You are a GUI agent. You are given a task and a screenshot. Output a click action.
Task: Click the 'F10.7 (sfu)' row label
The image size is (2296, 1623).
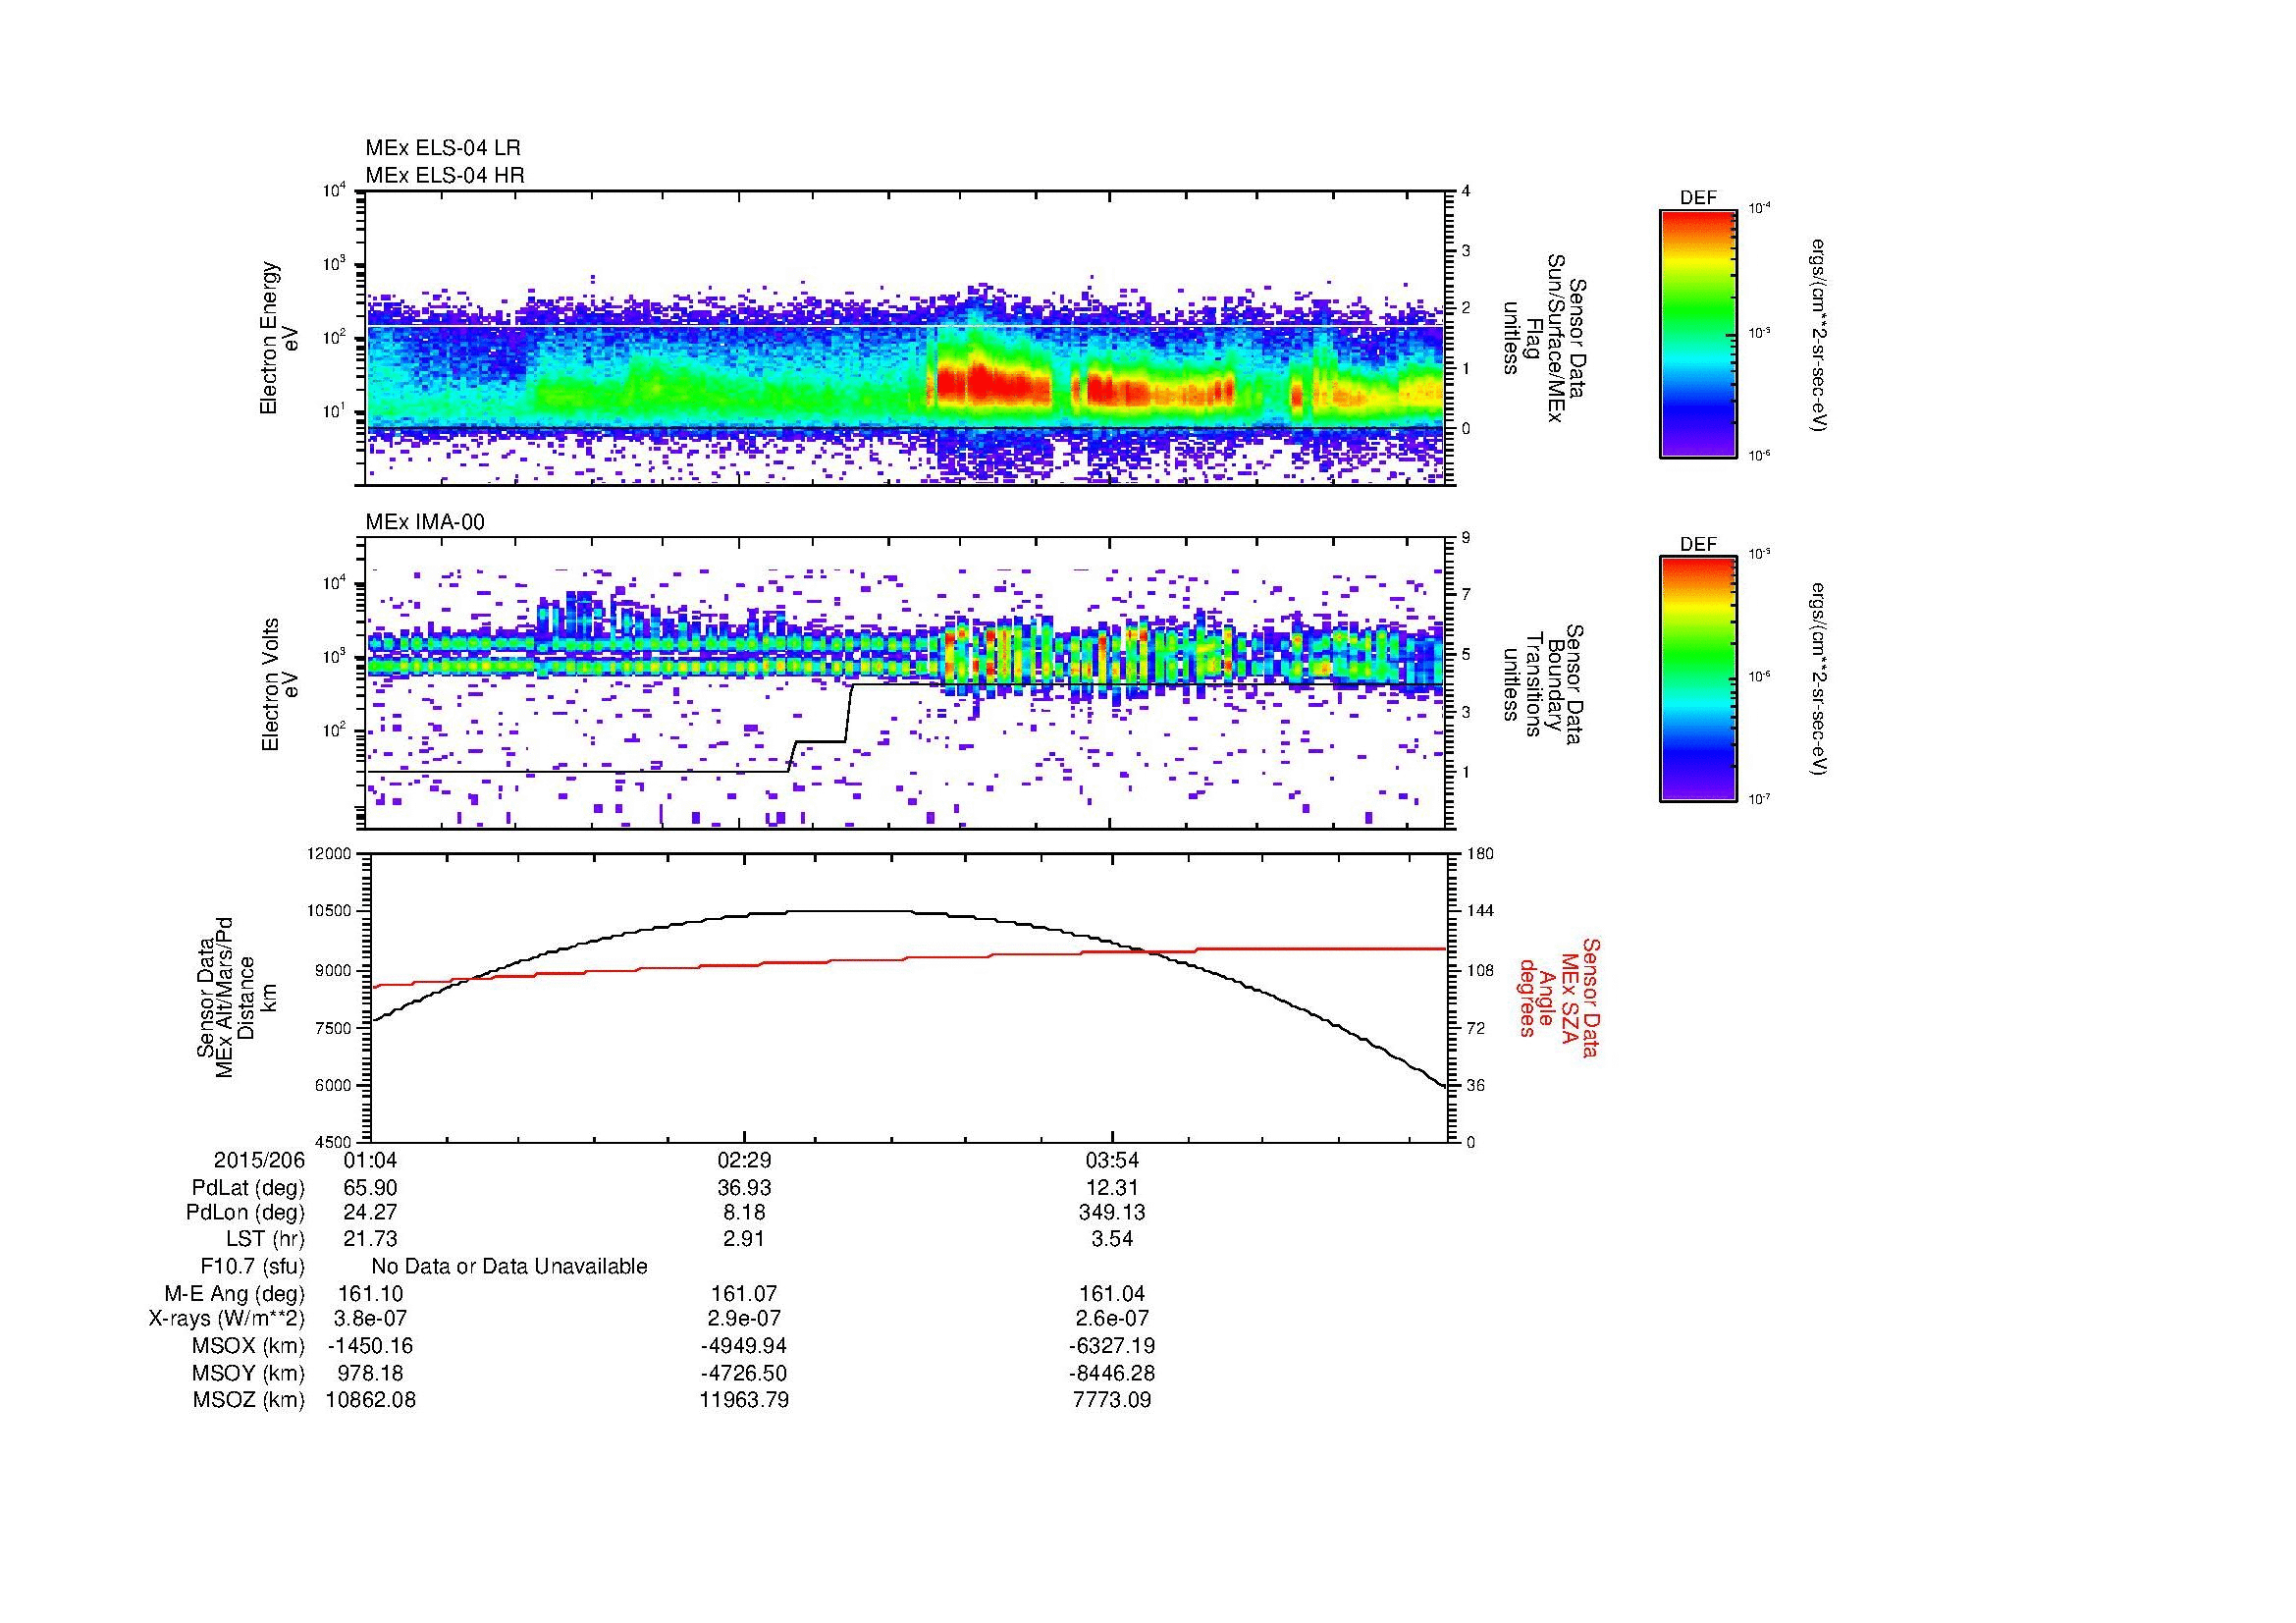pos(252,1267)
